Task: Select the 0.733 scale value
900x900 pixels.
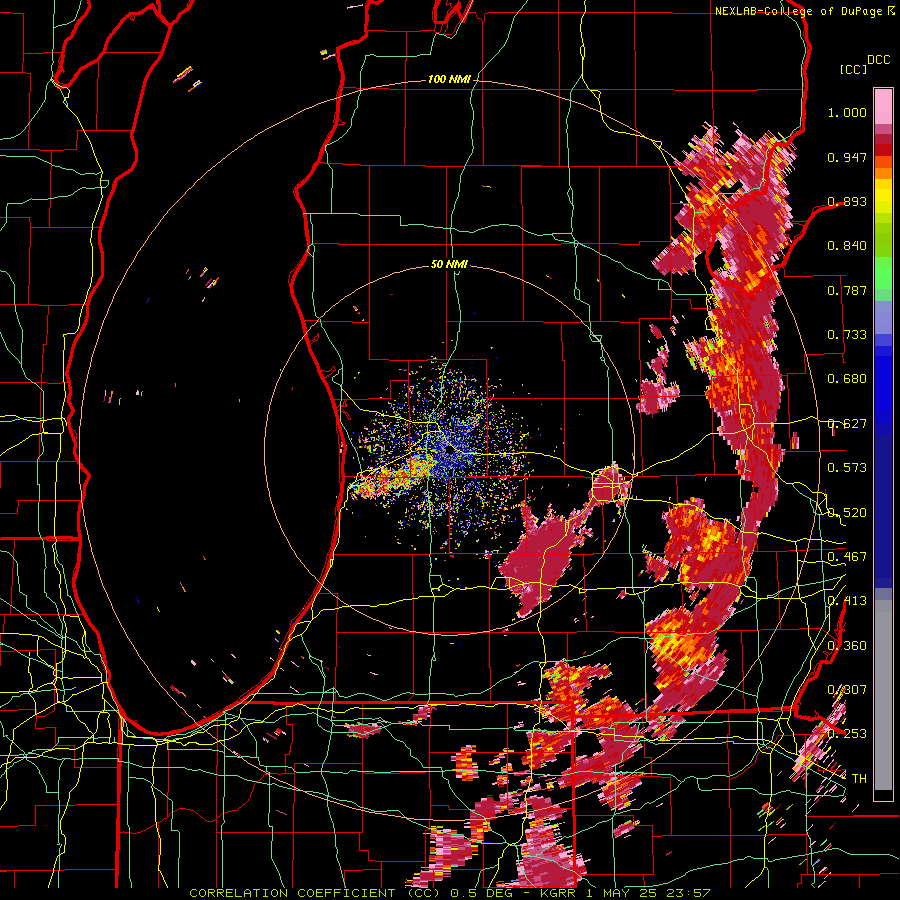Action: [847, 335]
